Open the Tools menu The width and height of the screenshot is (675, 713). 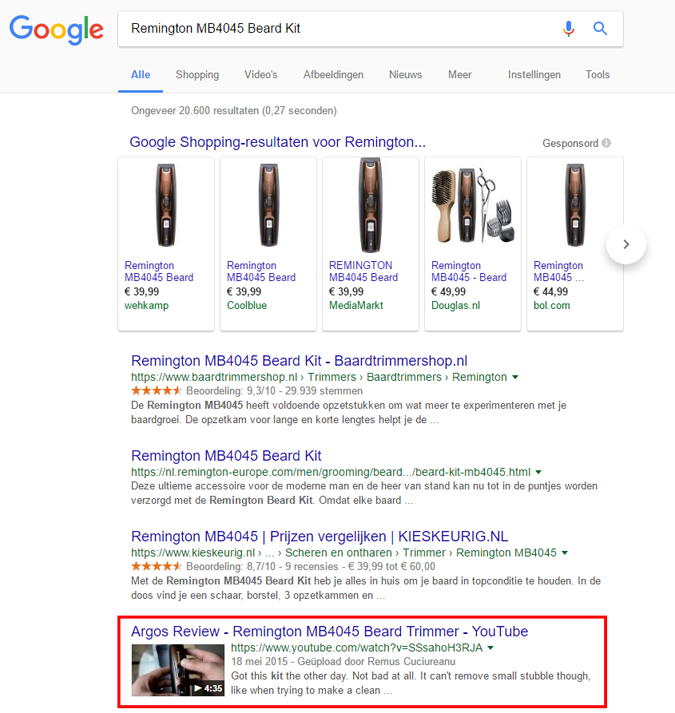coord(597,75)
